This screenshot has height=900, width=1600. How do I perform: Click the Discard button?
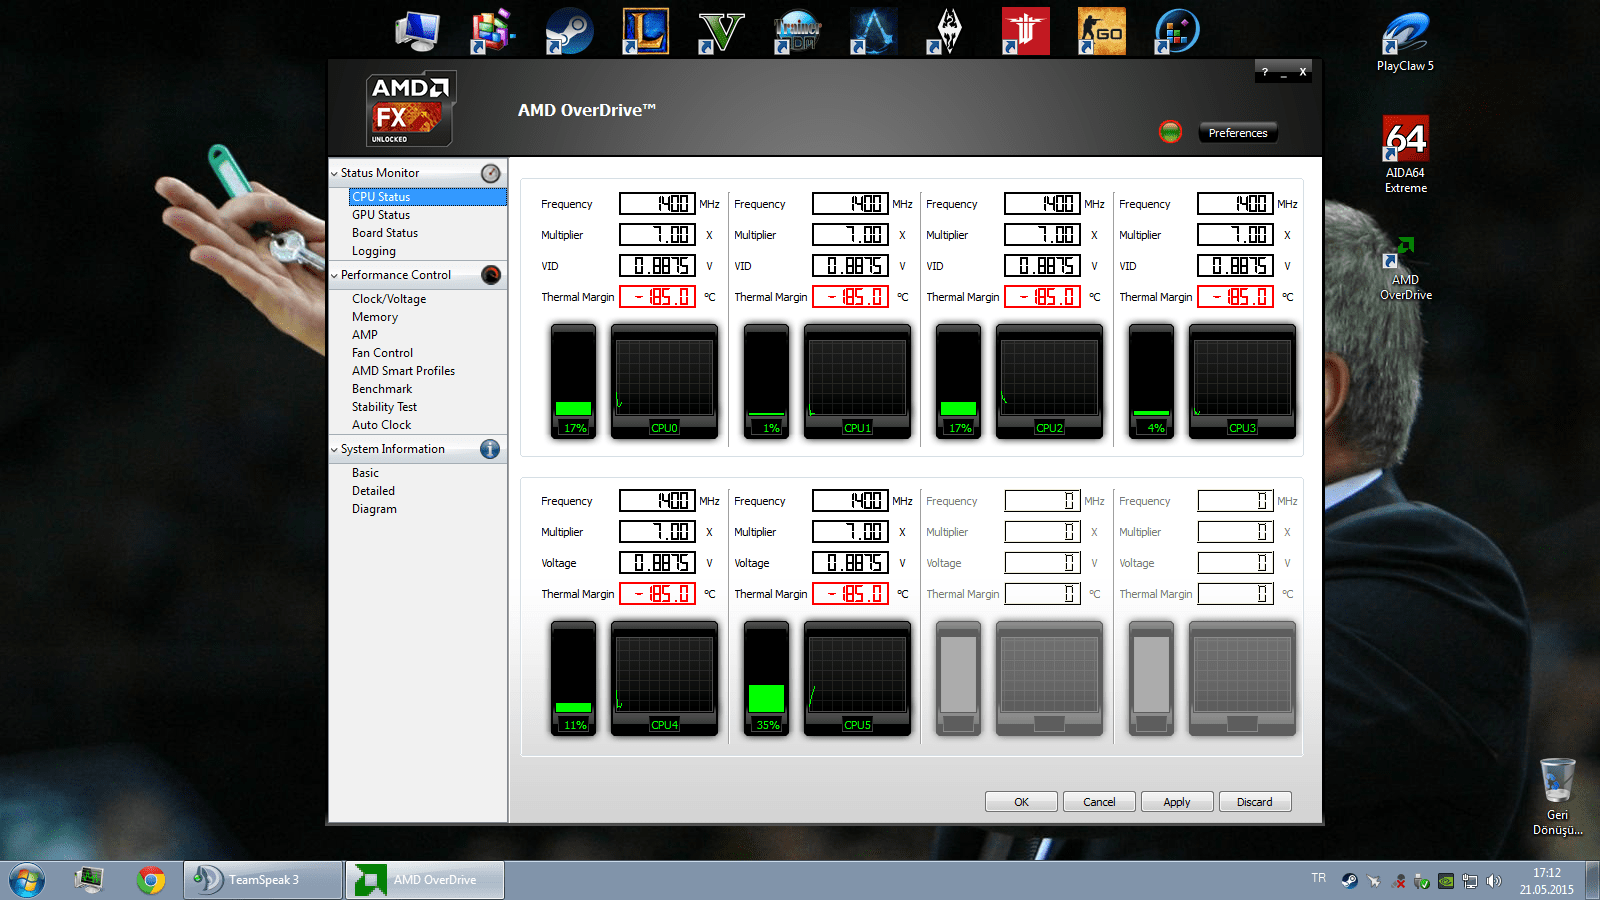click(1255, 802)
